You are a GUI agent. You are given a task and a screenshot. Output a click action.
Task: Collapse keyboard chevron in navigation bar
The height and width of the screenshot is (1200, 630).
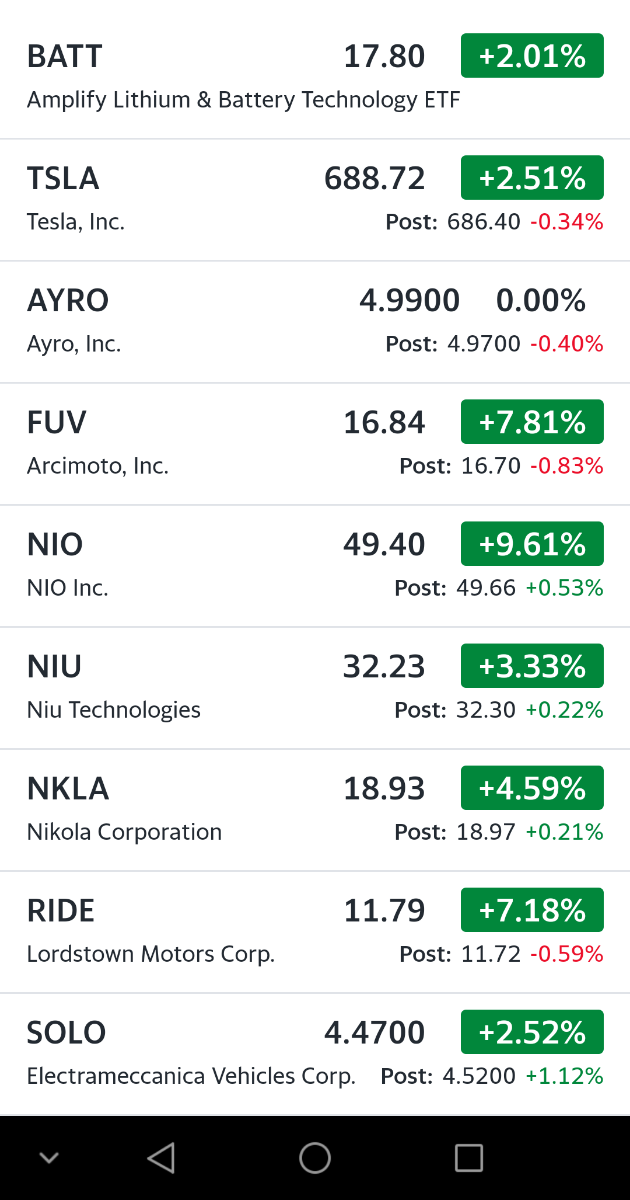coord(49,1158)
